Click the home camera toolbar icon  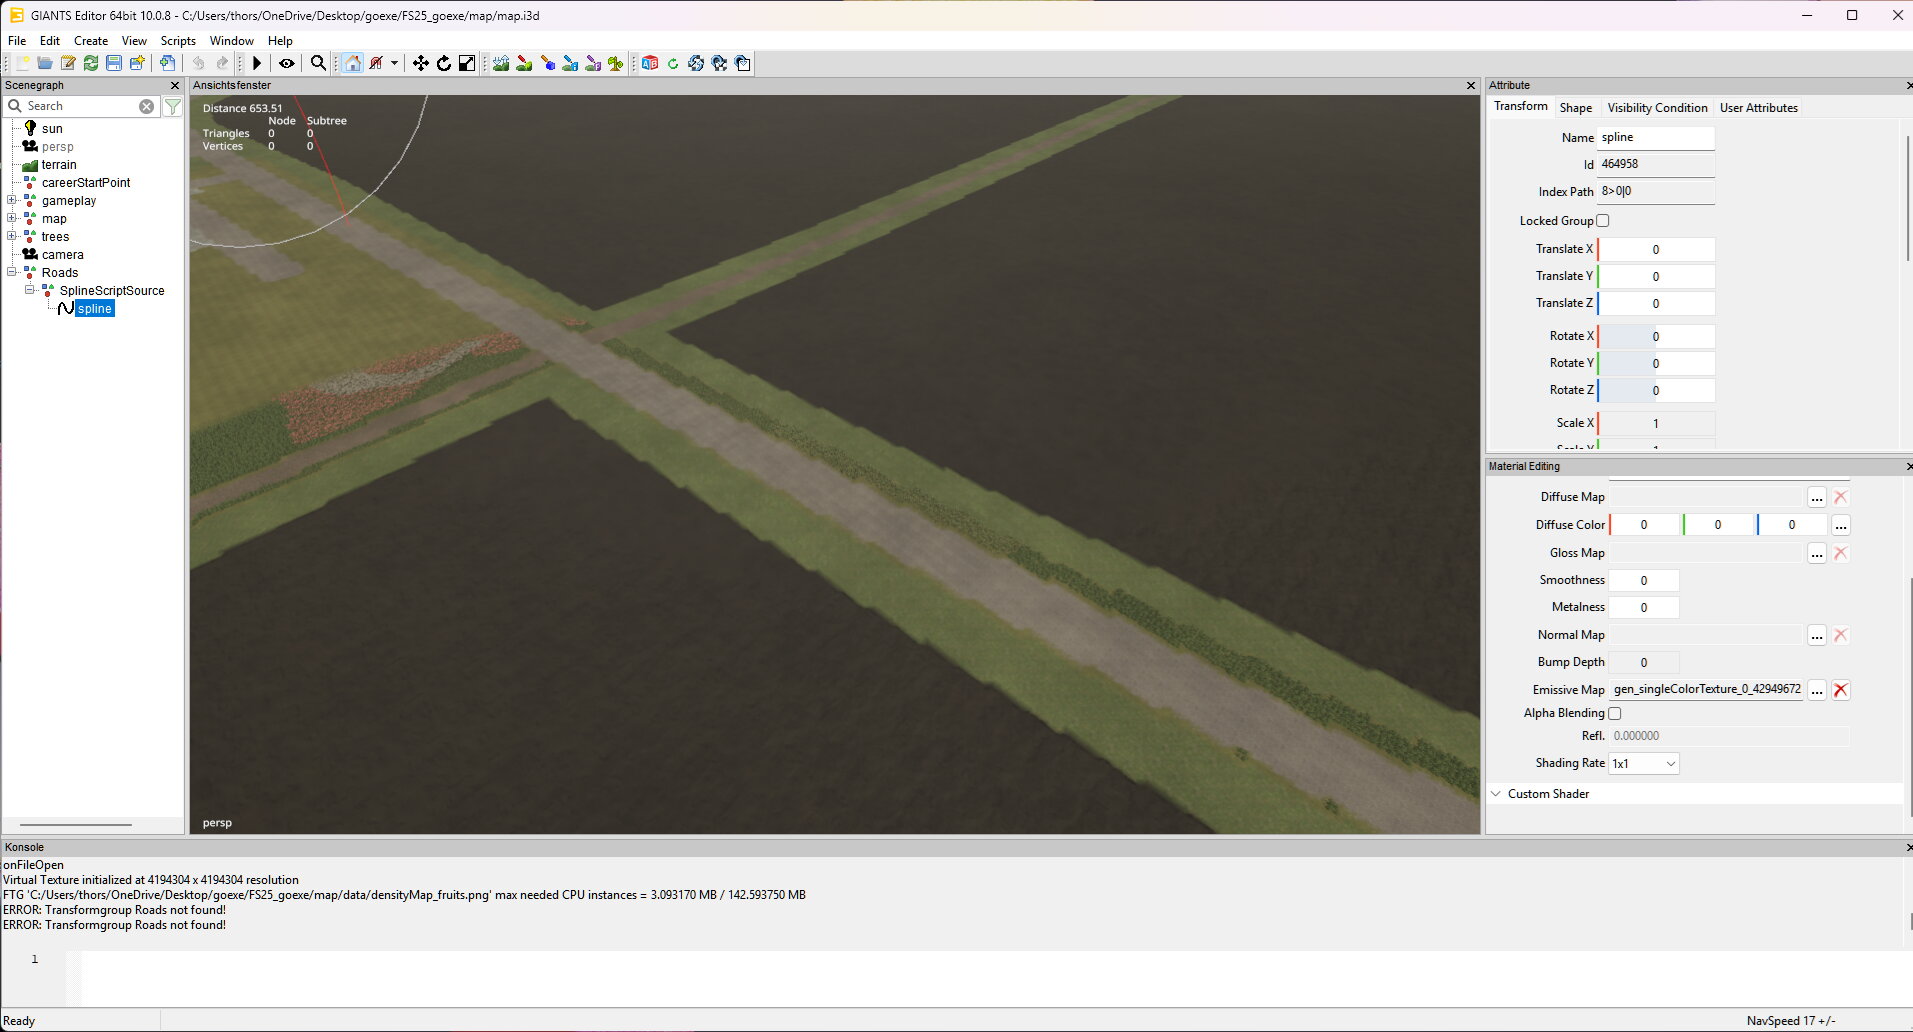pos(352,63)
